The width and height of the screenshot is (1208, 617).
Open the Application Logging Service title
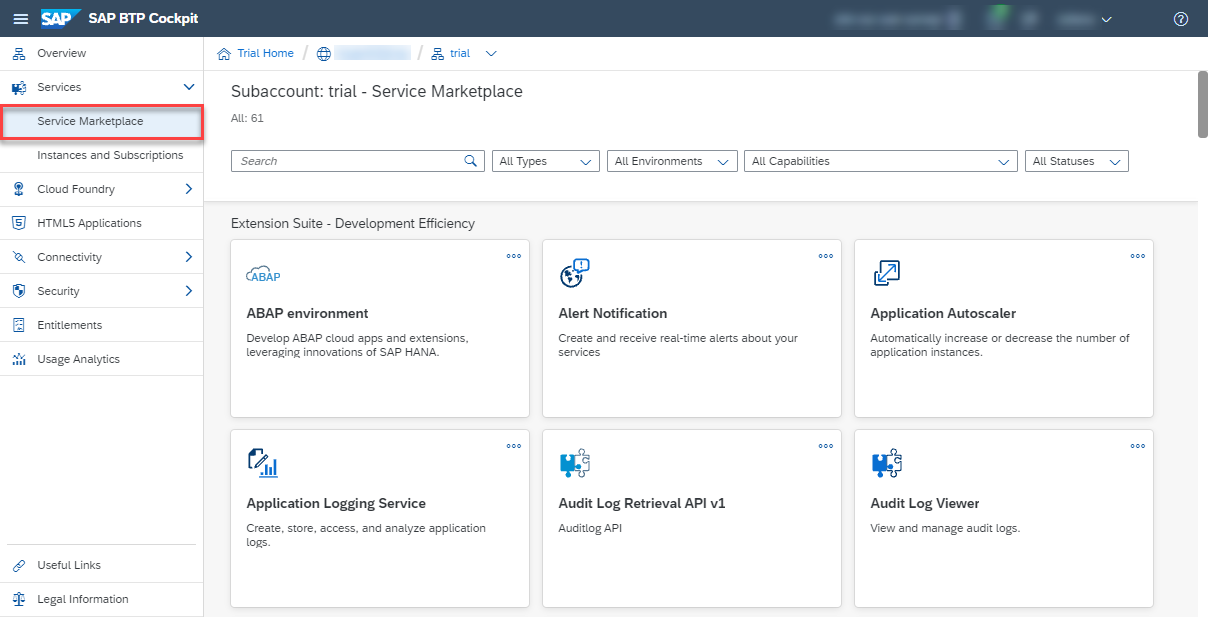[336, 503]
